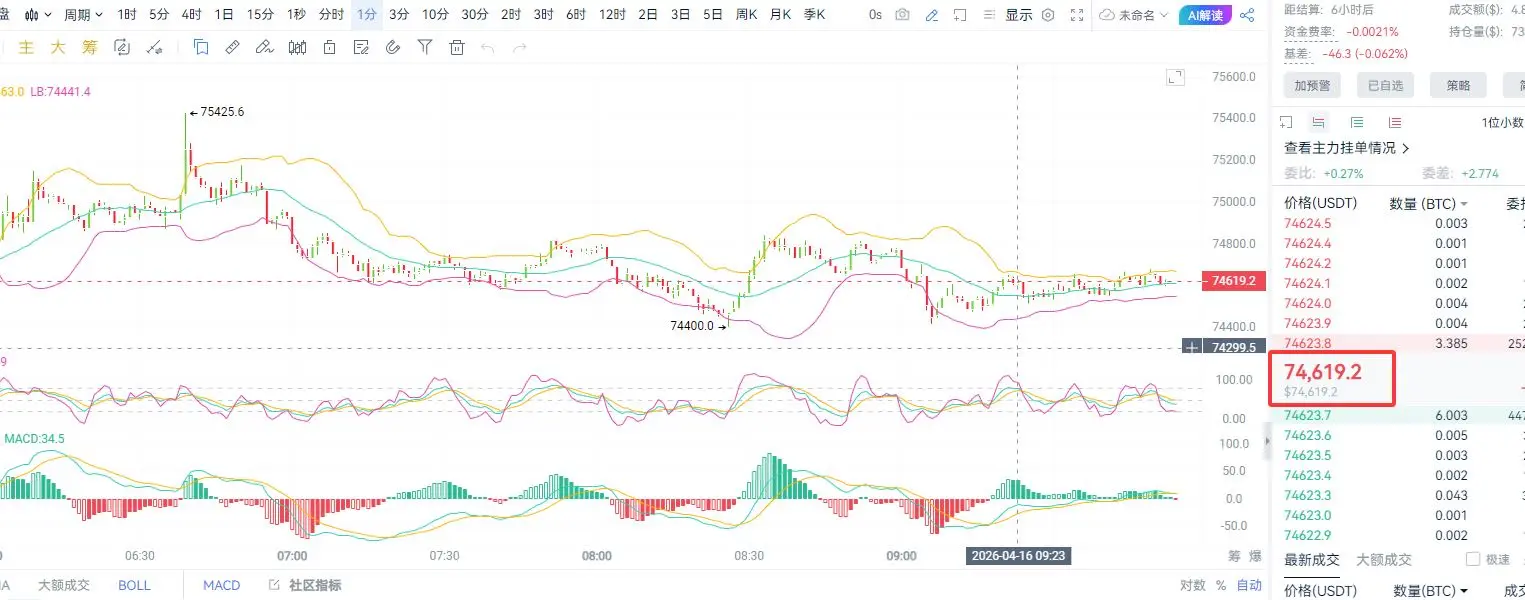Click the blue layers/copy drawing icon
This screenshot has width=1525, height=600.
201,47
